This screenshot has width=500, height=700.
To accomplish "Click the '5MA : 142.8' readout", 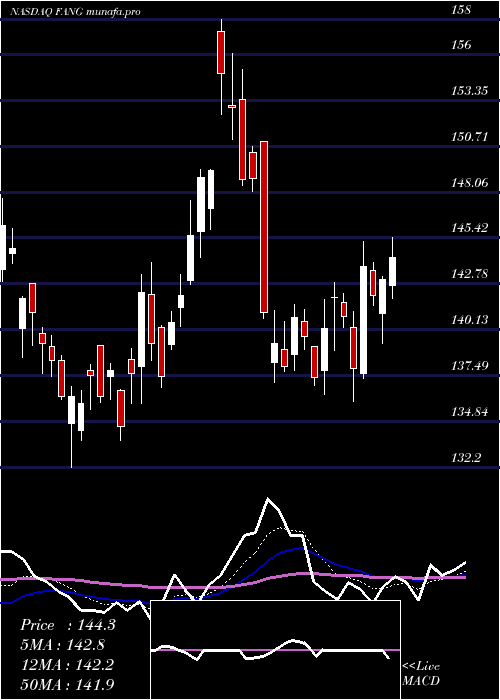I will click(63, 645).
